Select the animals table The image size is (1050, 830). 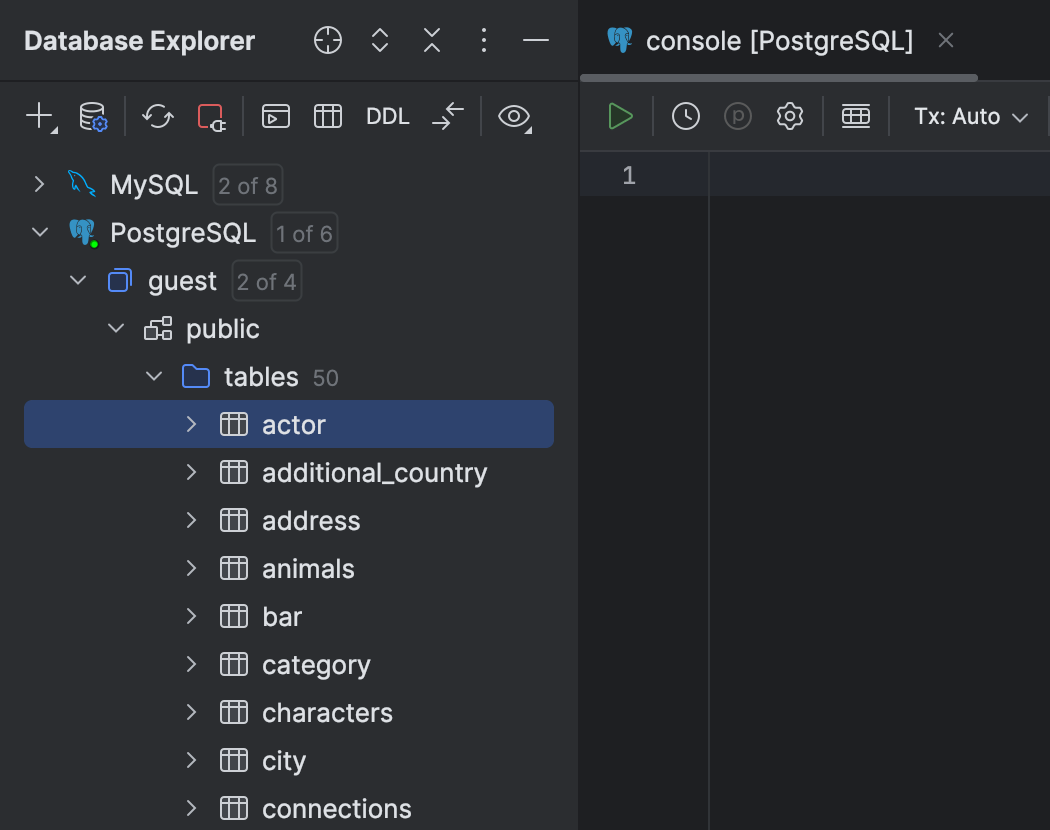[307, 568]
